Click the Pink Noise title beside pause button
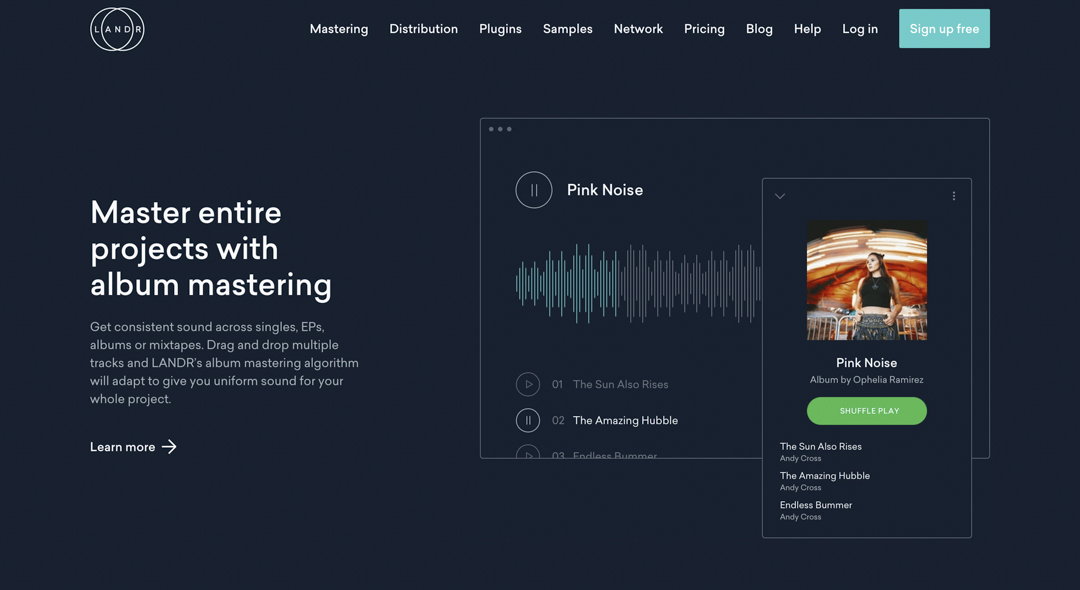Image resolution: width=1080 pixels, height=590 pixels. pos(605,190)
